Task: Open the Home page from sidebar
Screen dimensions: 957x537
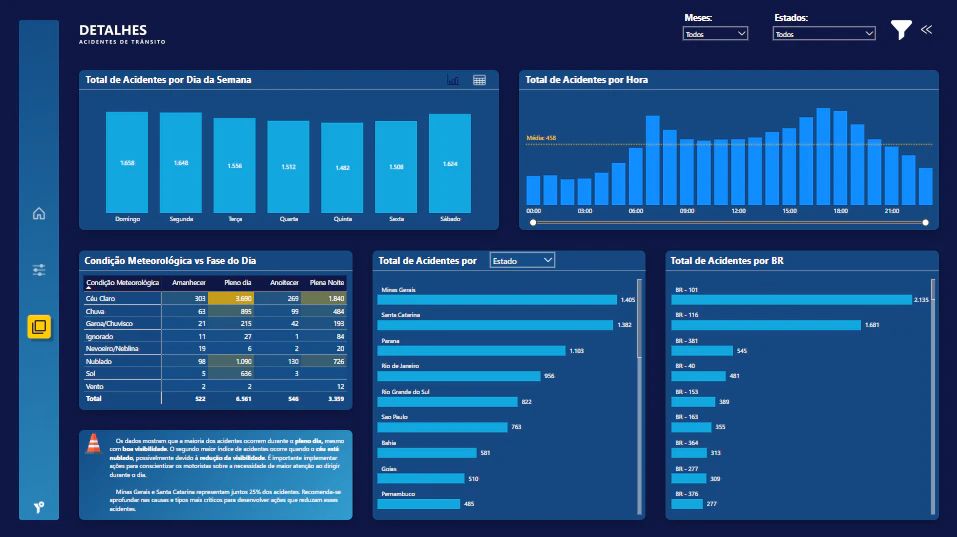Action: tap(39, 214)
